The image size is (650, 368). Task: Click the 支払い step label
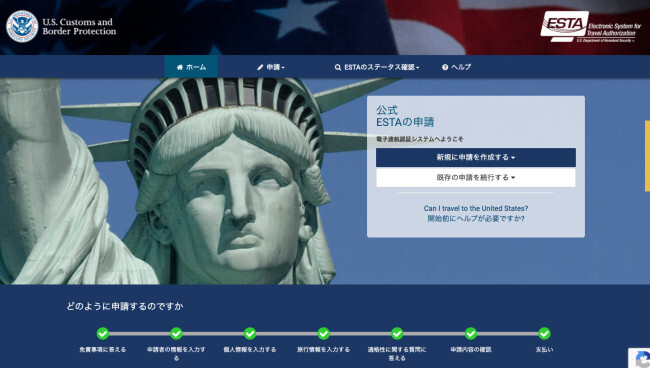coord(544,349)
